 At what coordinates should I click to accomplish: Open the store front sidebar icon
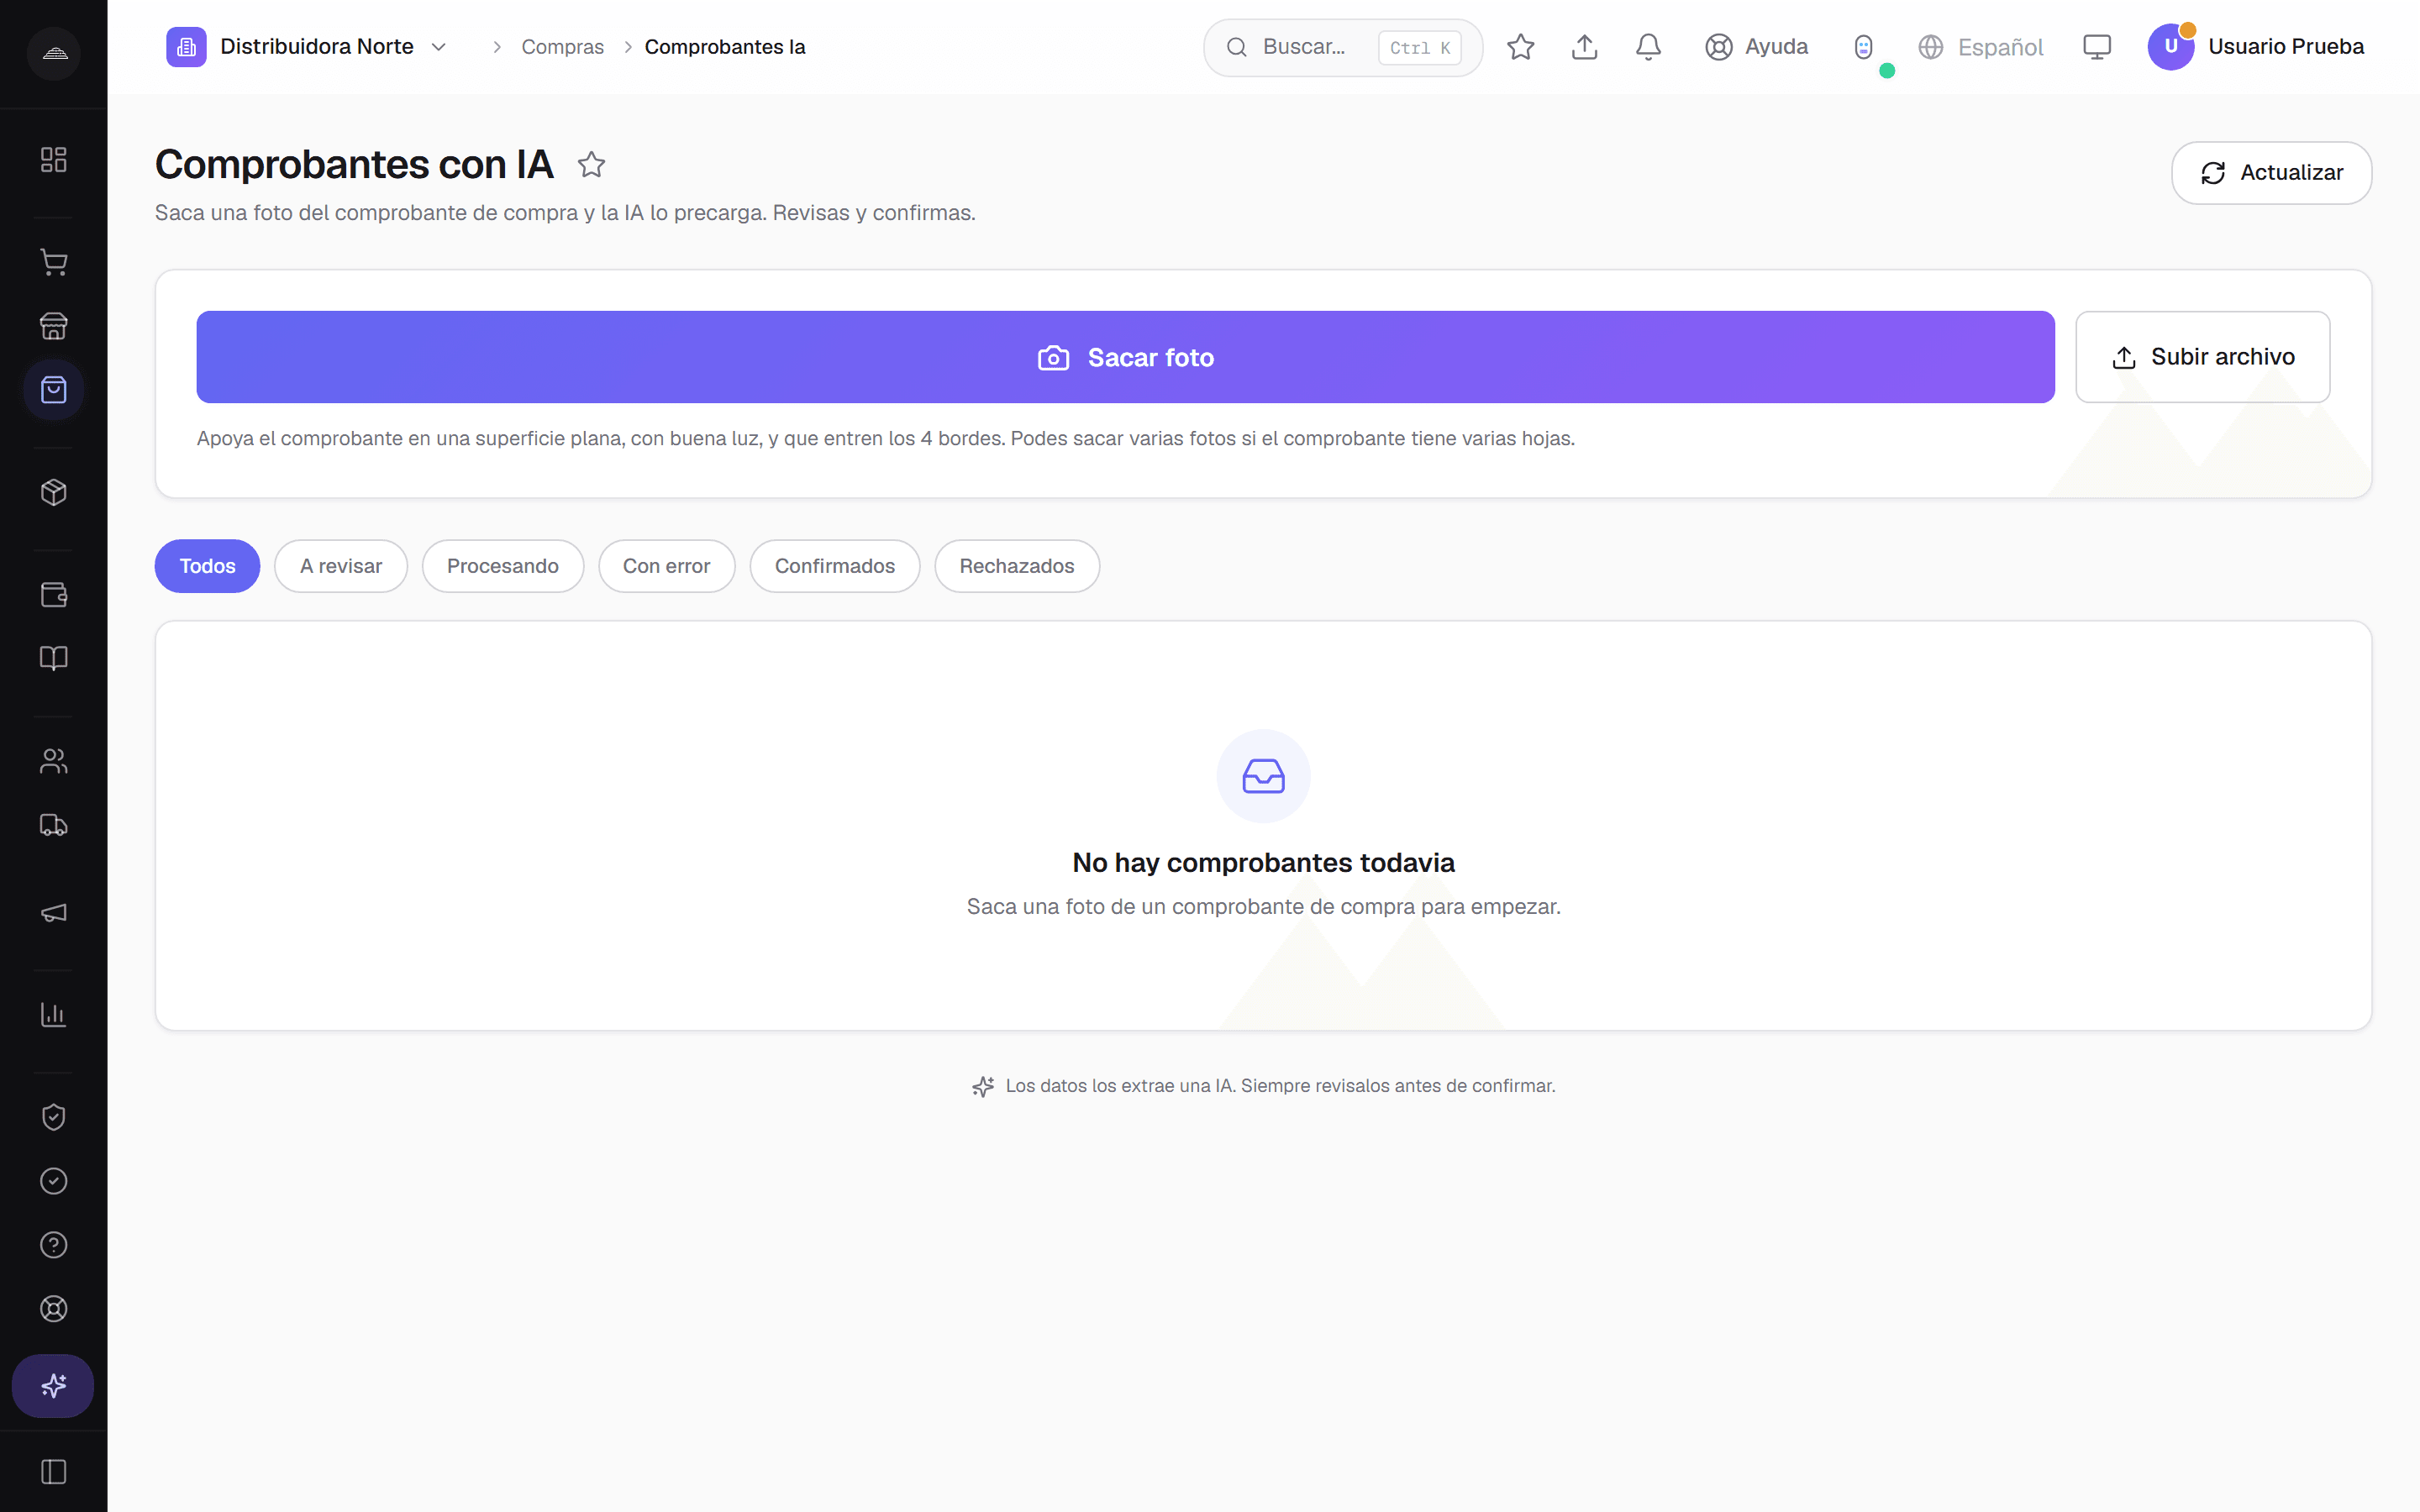(x=53, y=326)
